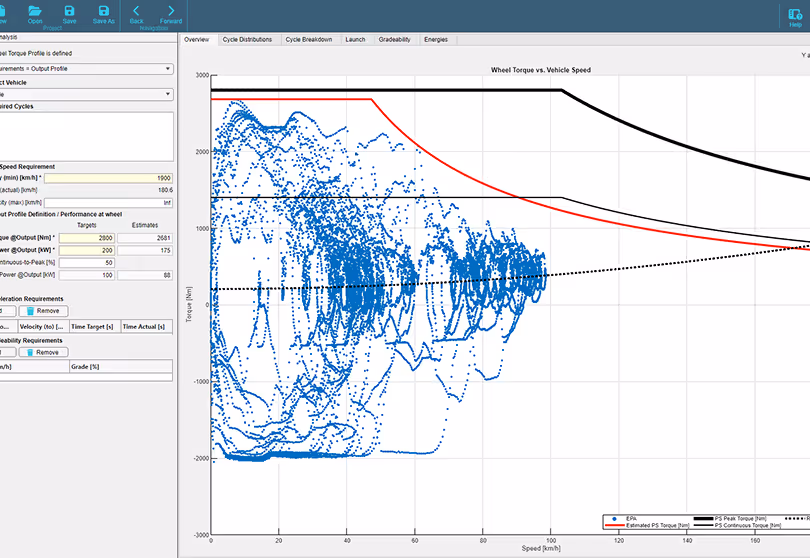Click the Torque [Nm] axis label
This screenshot has height=558, width=810.
click(x=189, y=305)
